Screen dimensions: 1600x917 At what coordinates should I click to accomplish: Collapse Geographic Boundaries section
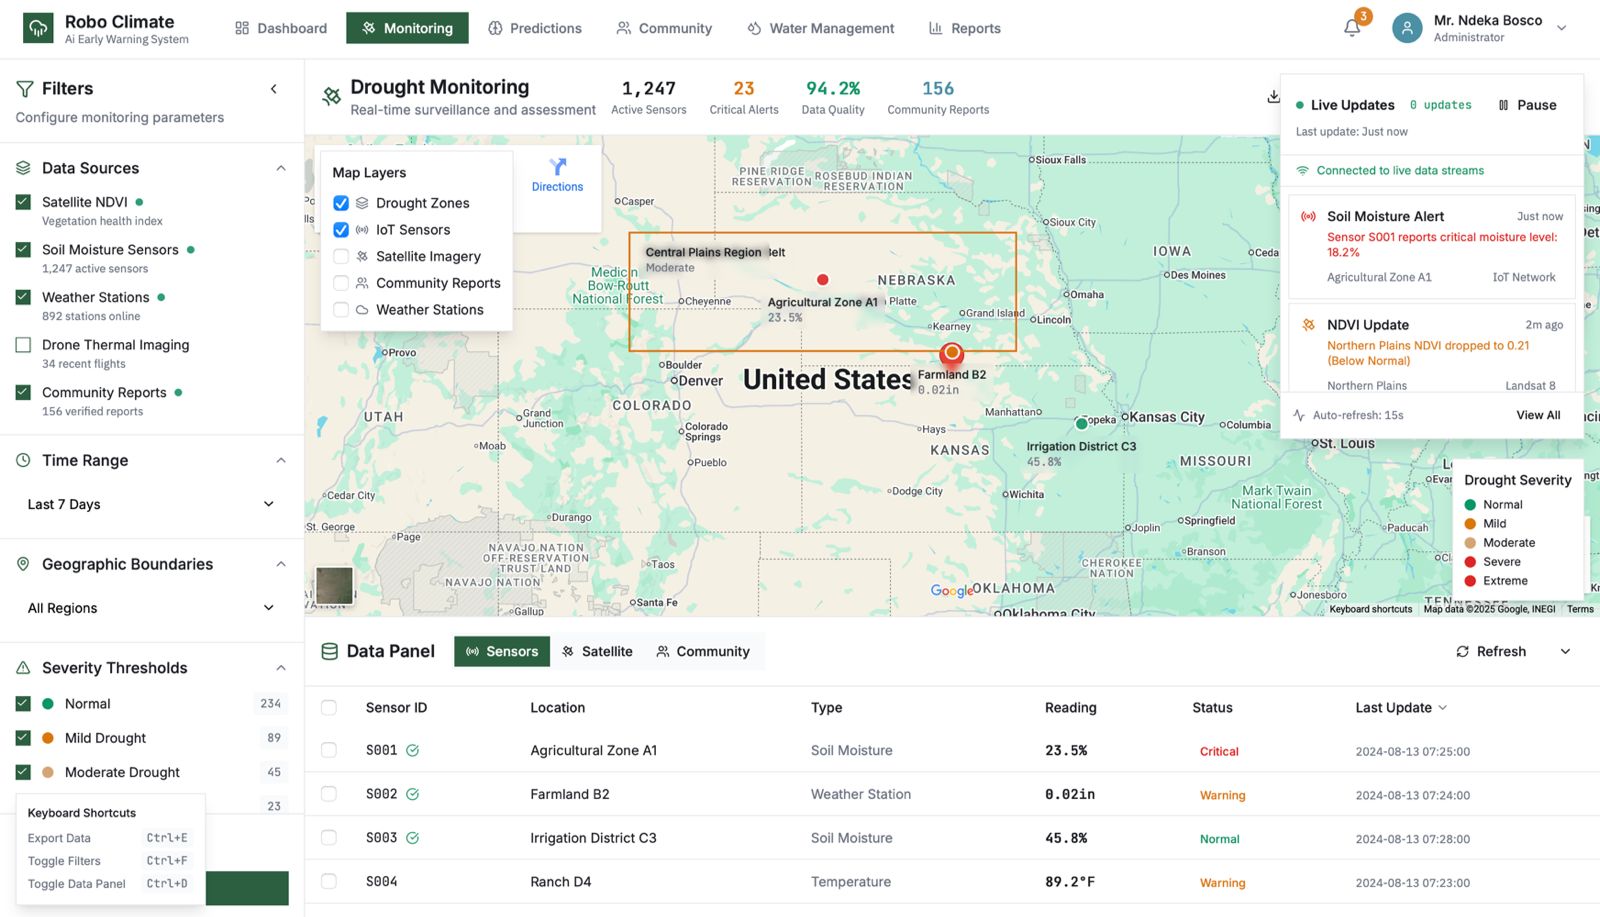tap(281, 564)
